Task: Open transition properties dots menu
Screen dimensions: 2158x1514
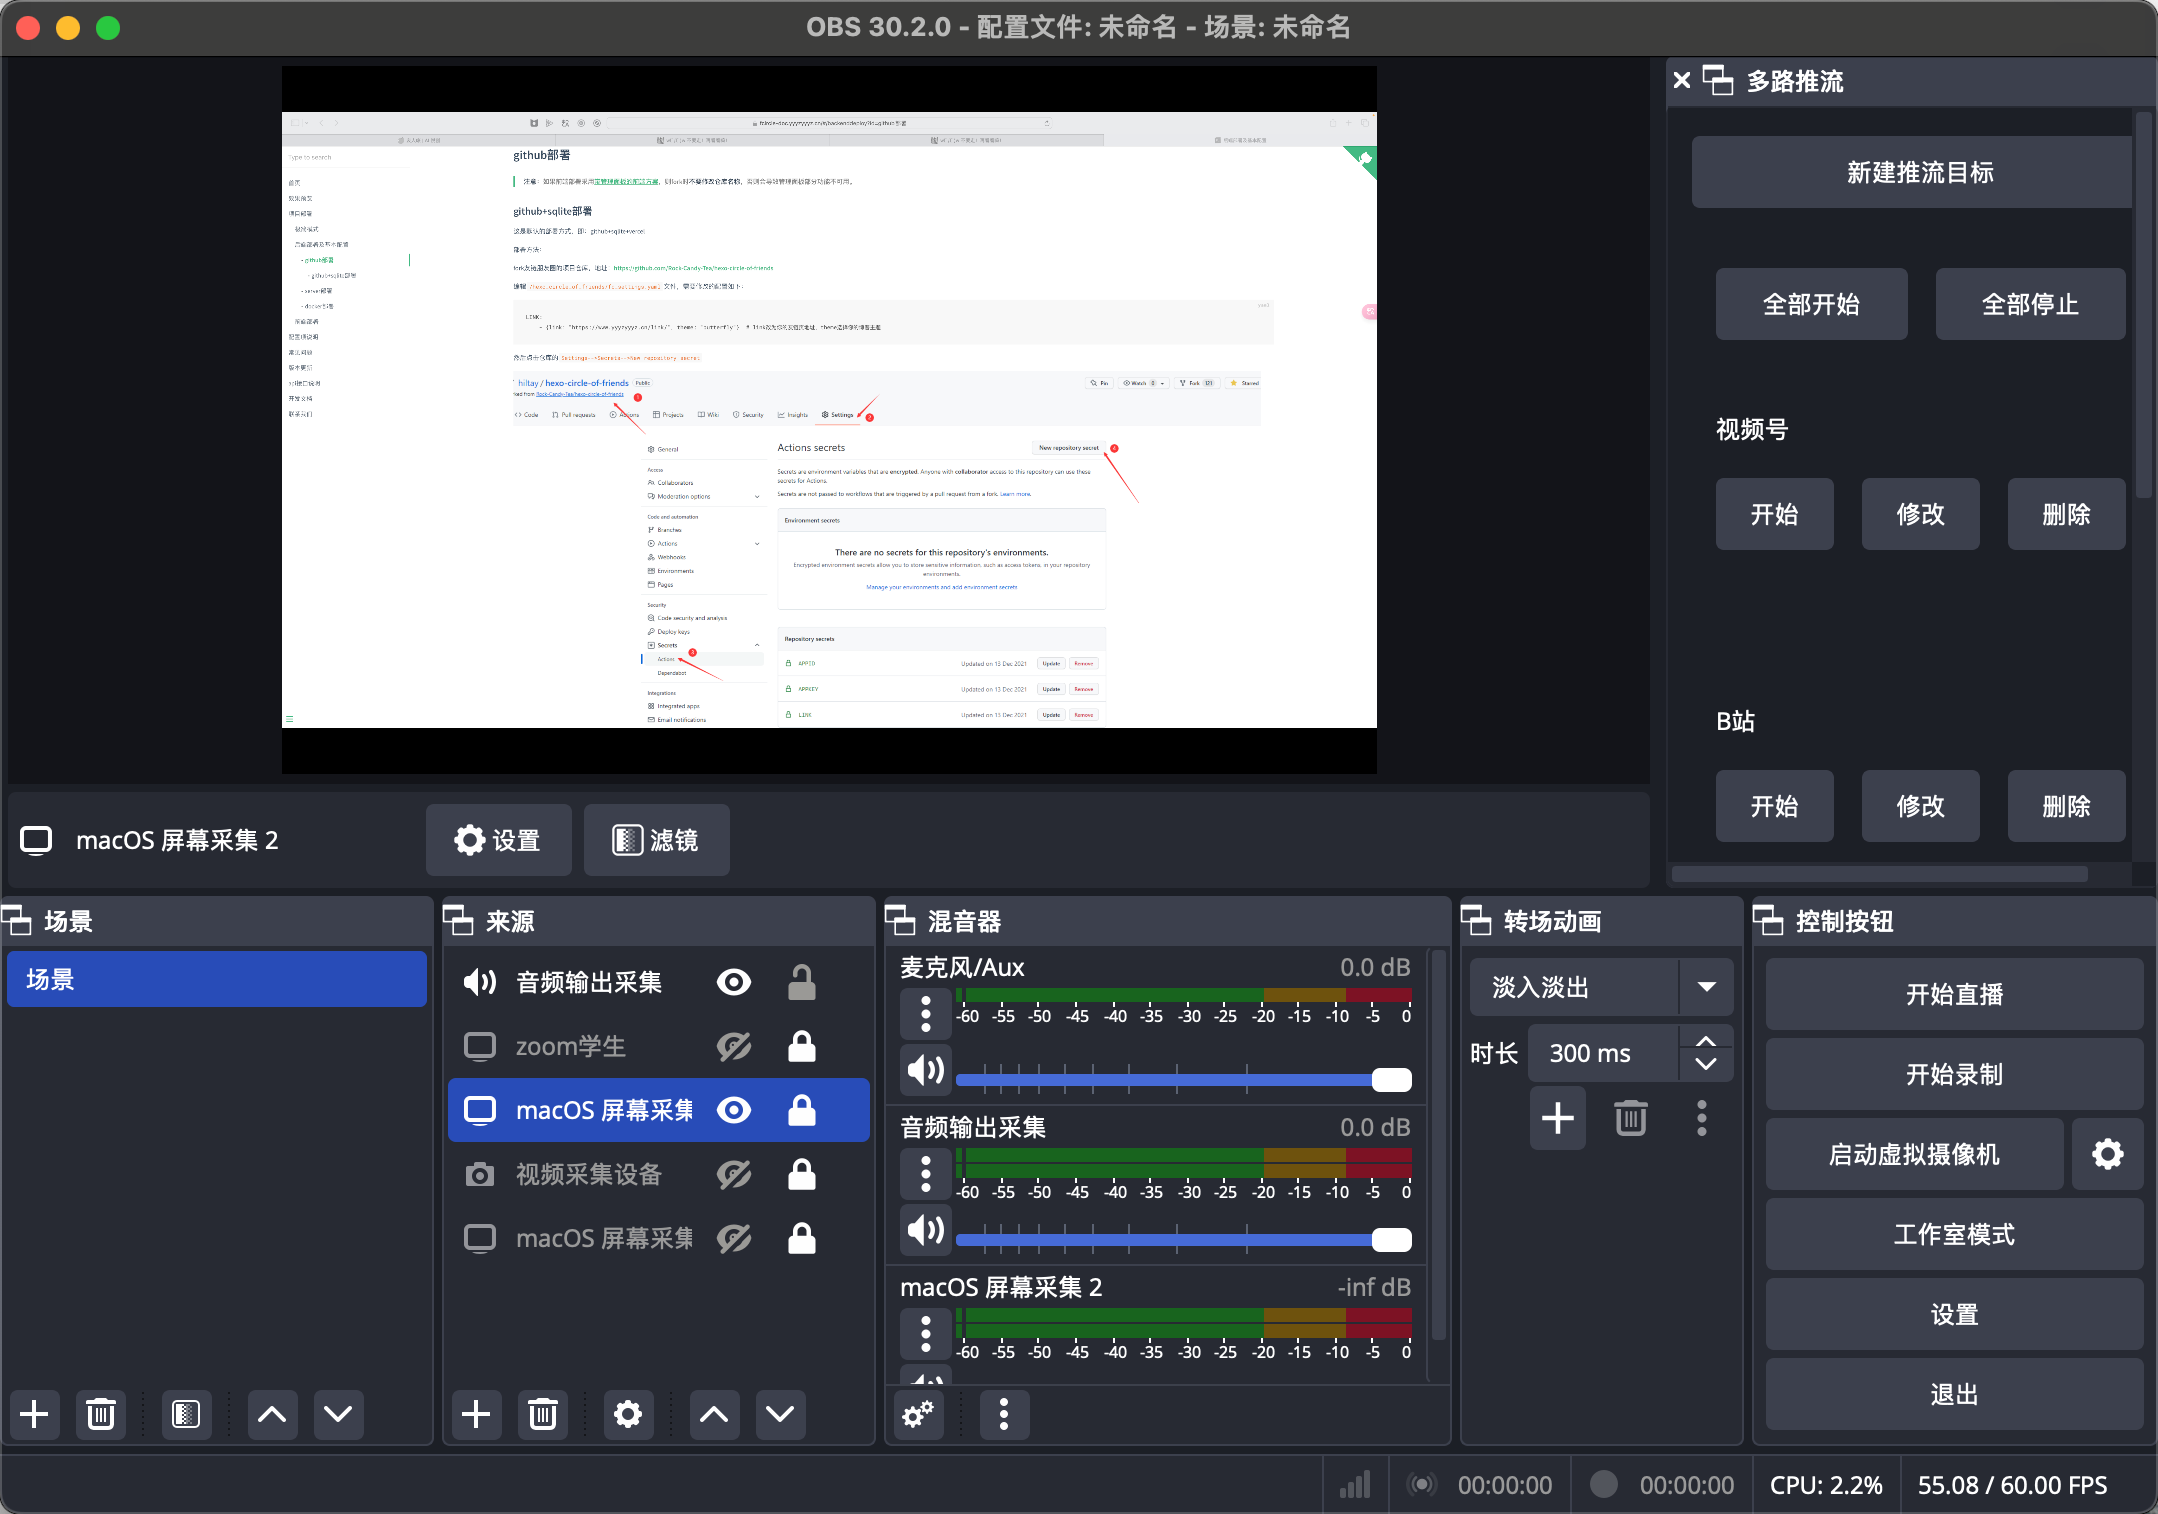Action: coord(1702,1118)
